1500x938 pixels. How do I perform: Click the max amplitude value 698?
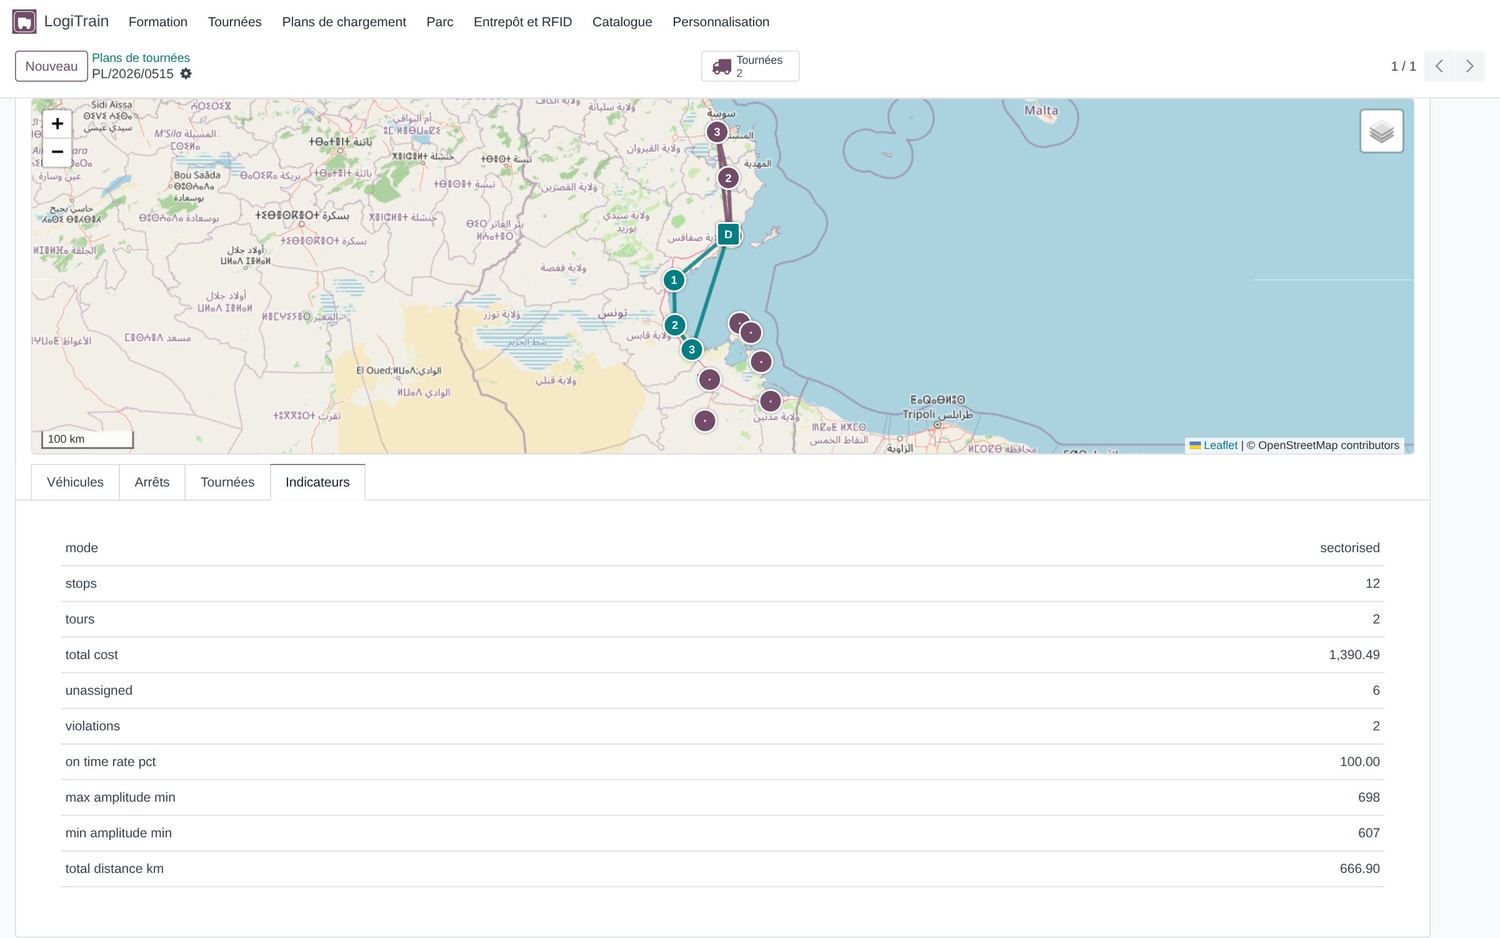(1369, 798)
